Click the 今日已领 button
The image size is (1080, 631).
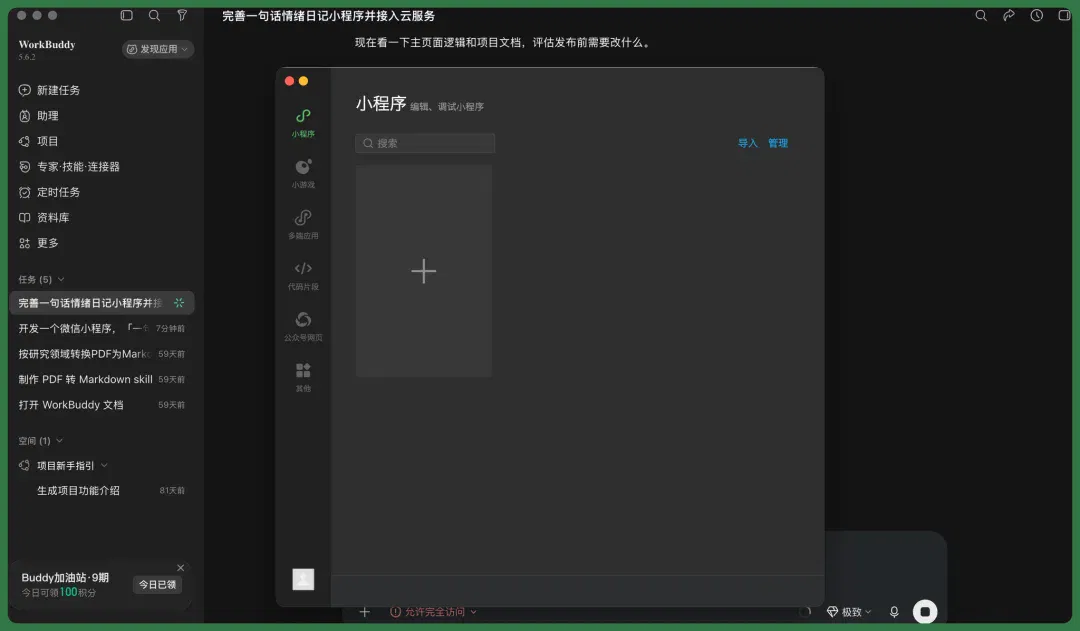(157, 584)
